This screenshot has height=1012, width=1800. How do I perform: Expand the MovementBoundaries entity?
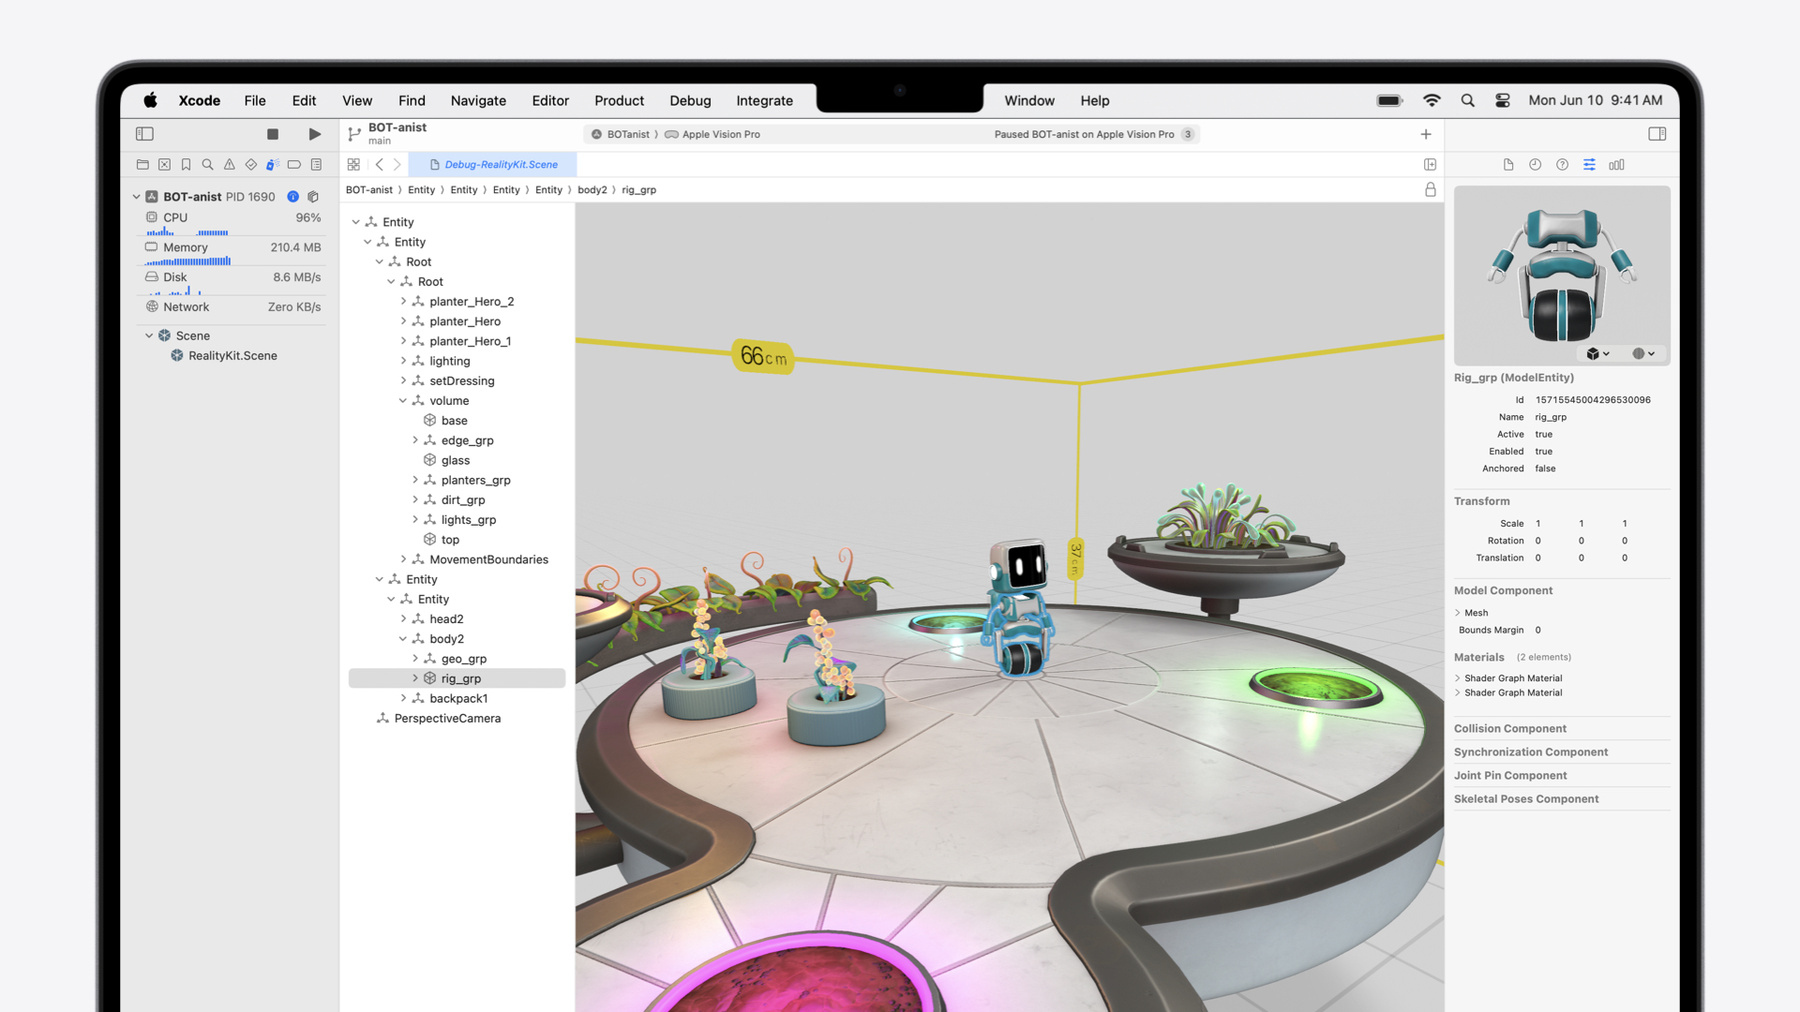click(403, 559)
